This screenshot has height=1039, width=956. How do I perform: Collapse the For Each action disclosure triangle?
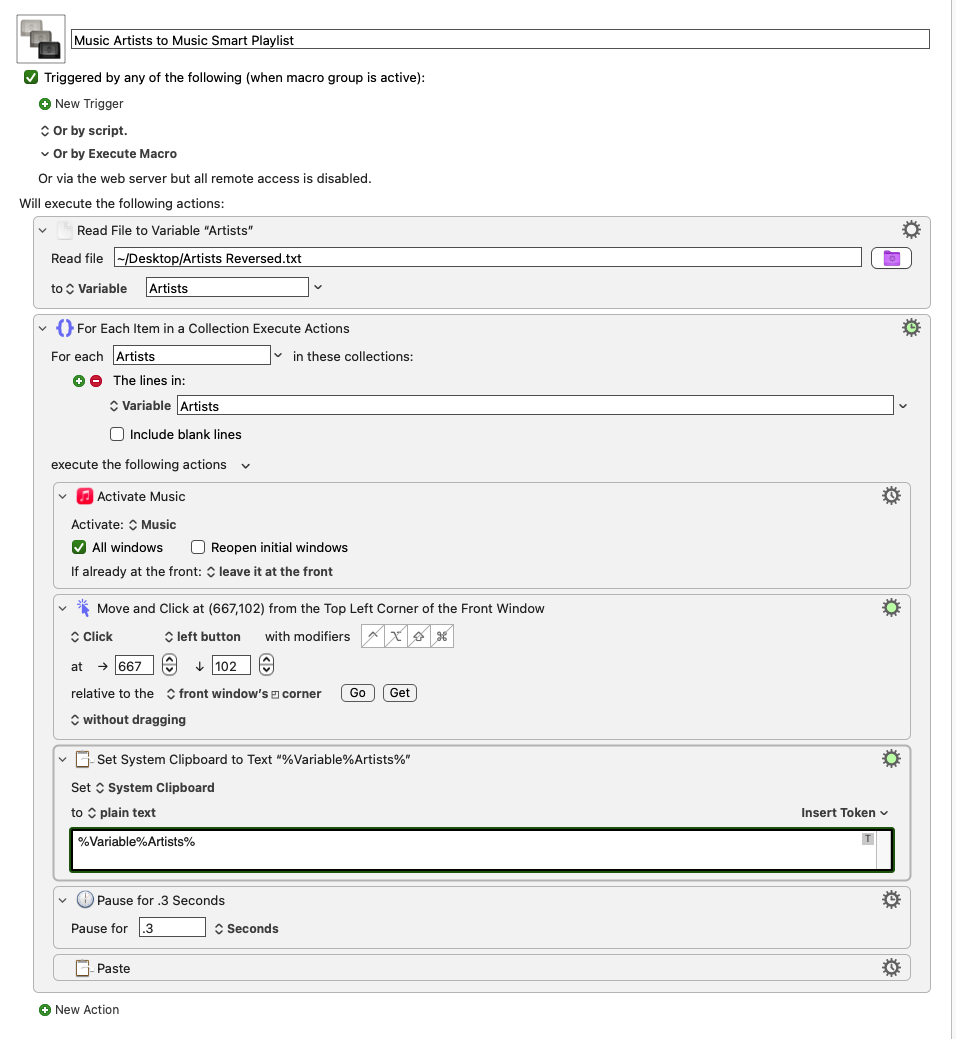coord(43,328)
